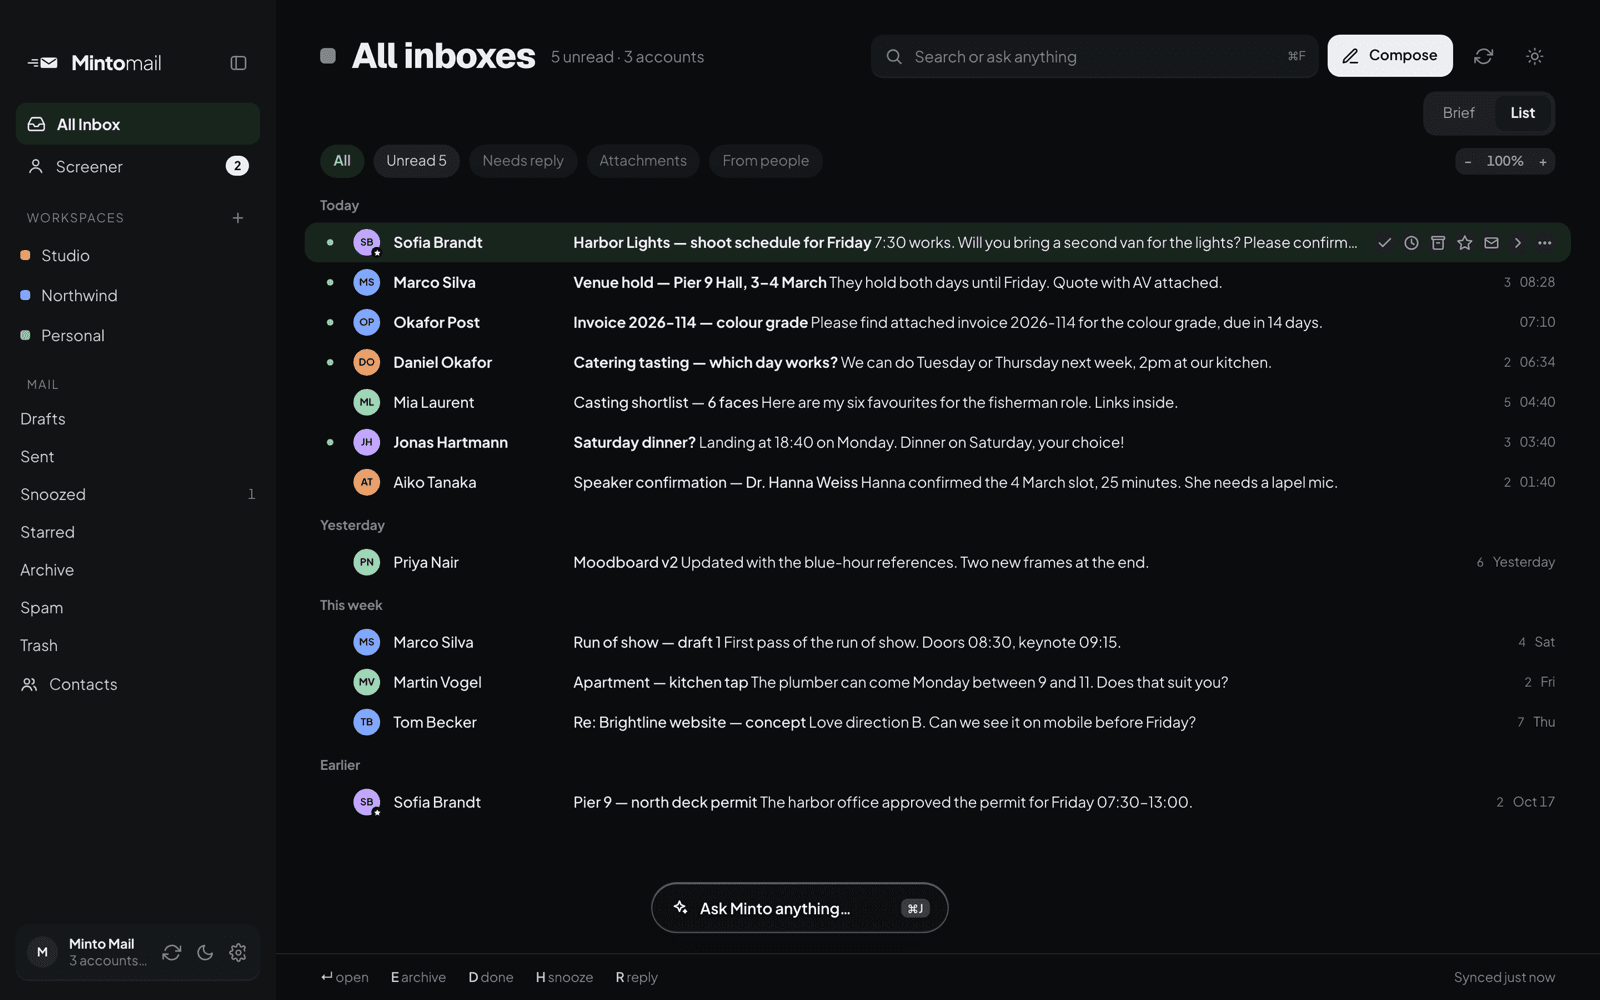Star the Harbor Lights email
The image size is (1600, 1000).
(1465, 243)
